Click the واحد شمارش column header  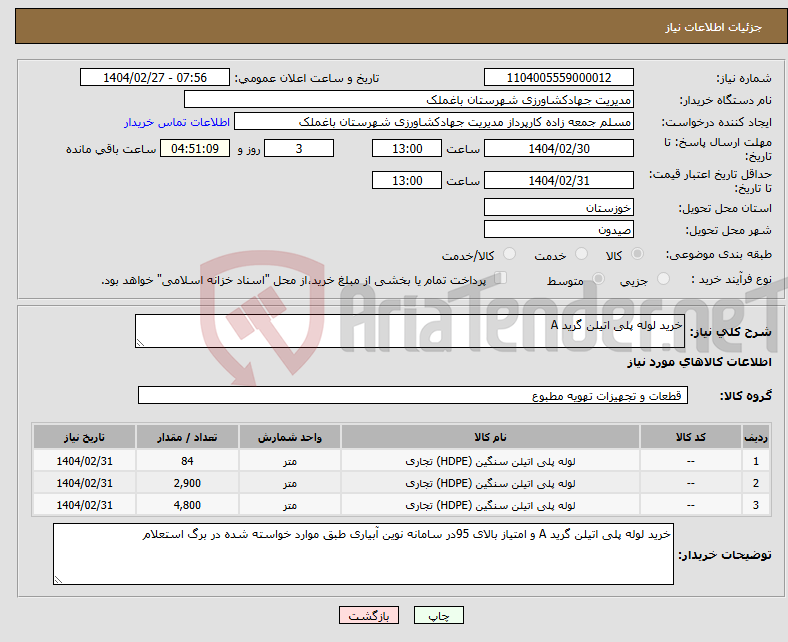289,437
